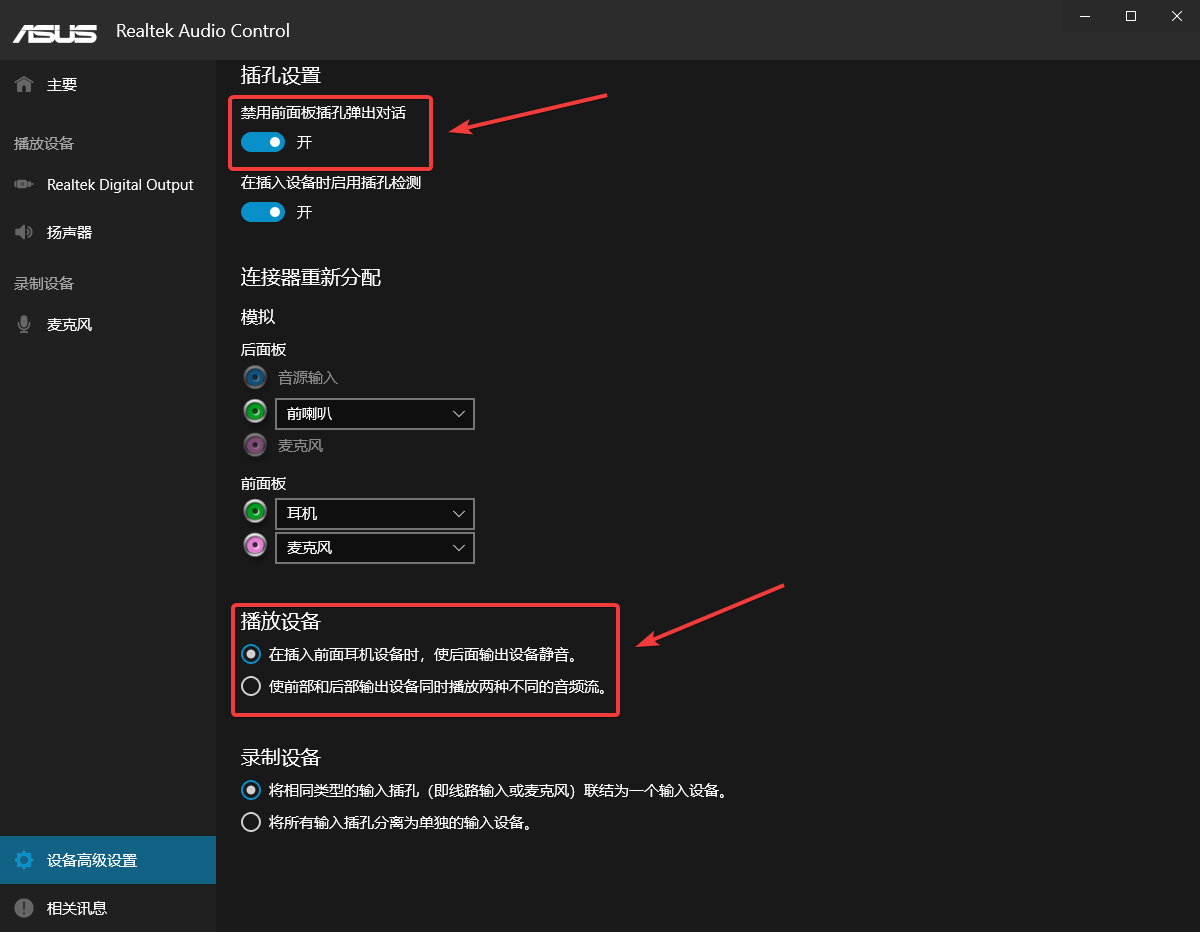Click the green front panel headphone jack icon
The width and height of the screenshot is (1200, 932).
point(256,512)
